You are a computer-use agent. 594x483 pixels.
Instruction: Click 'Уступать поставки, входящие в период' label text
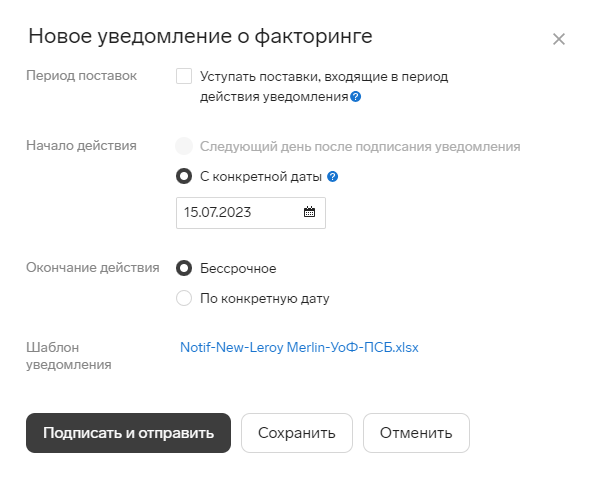point(324,77)
